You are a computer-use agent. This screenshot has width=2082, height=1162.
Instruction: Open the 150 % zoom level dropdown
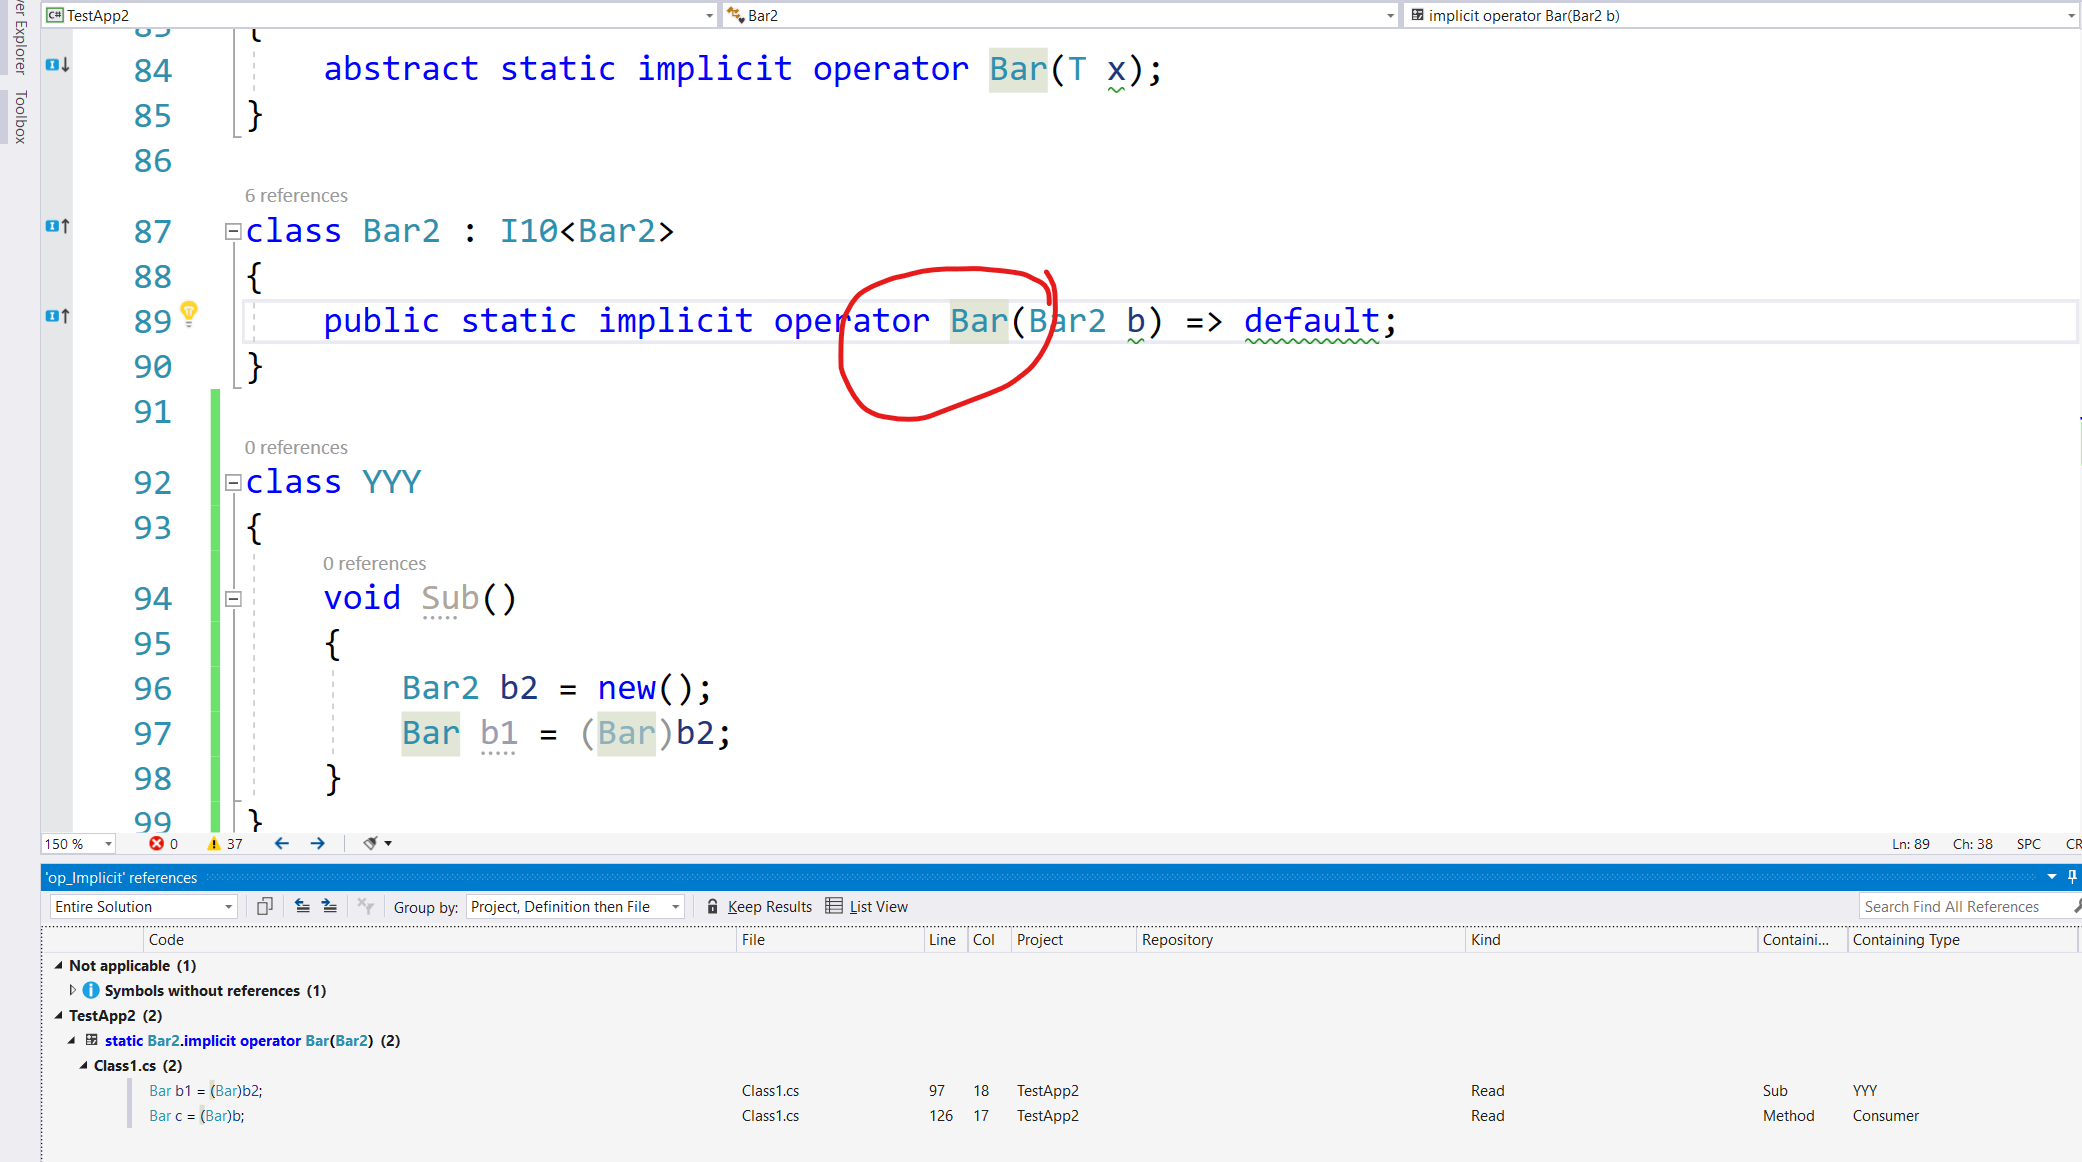(x=108, y=844)
